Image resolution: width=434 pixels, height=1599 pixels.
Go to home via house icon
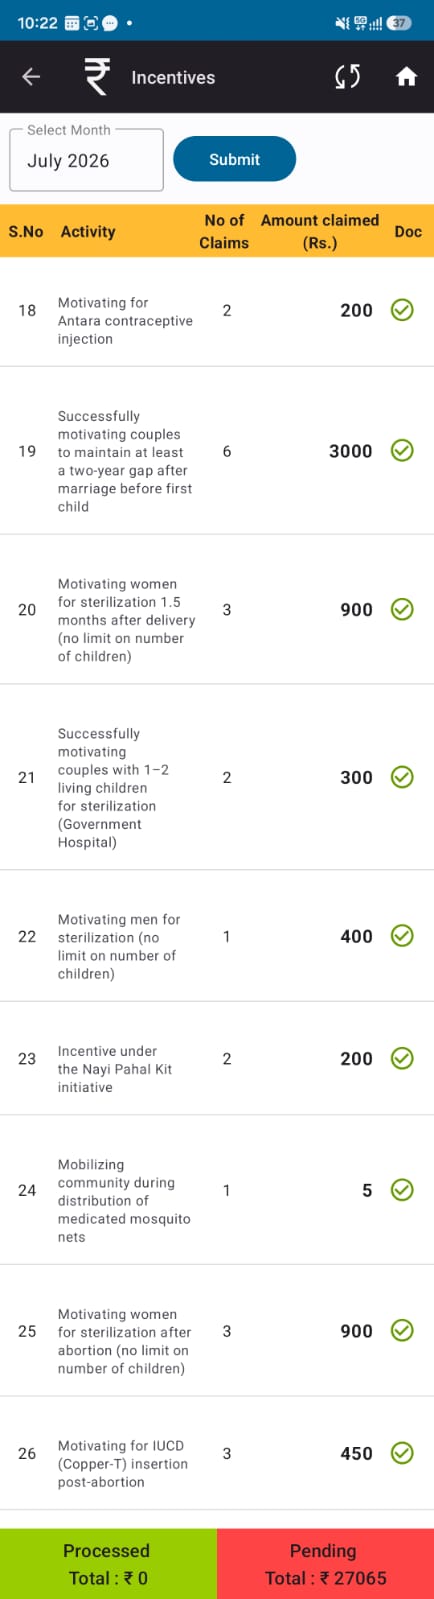pyautogui.click(x=406, y=77)
